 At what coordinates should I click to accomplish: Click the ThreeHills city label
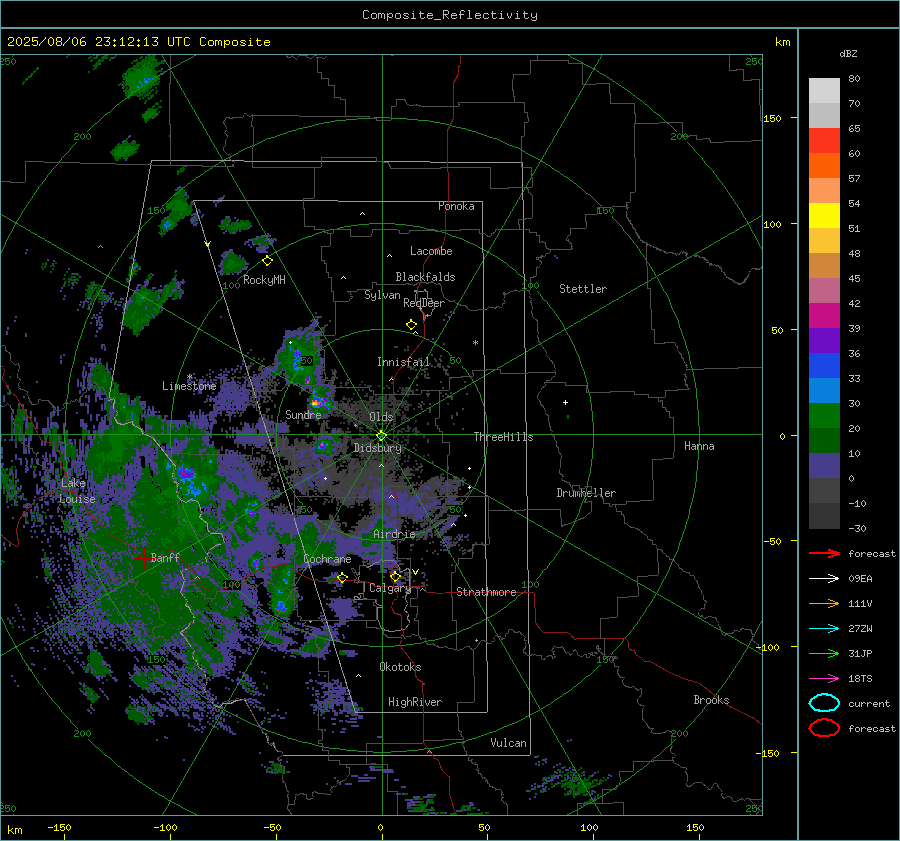pos(503,437)
